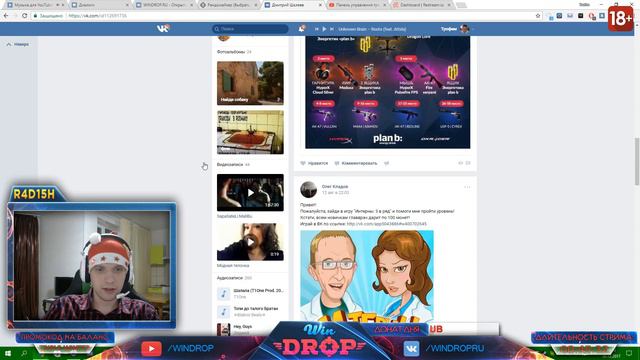Viewport: 640px width, 360px height.
Task: Play the Hey, Guys audio track cover
Action: [223, 329]
